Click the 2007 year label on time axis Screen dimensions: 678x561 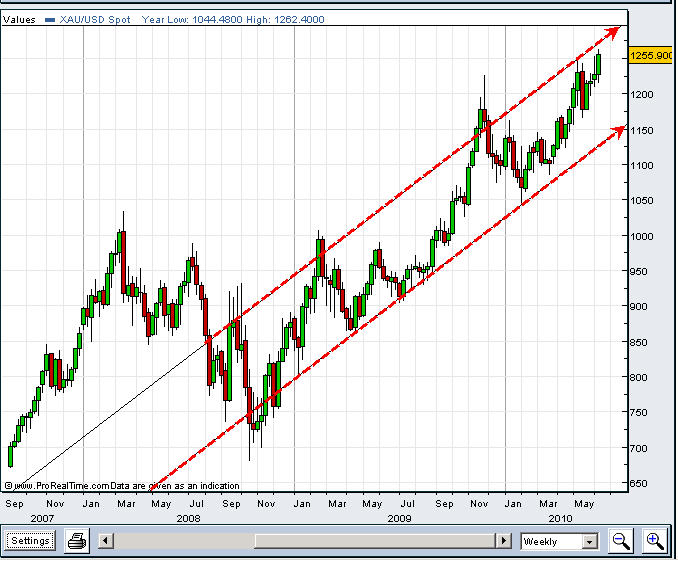coord(42,518)
